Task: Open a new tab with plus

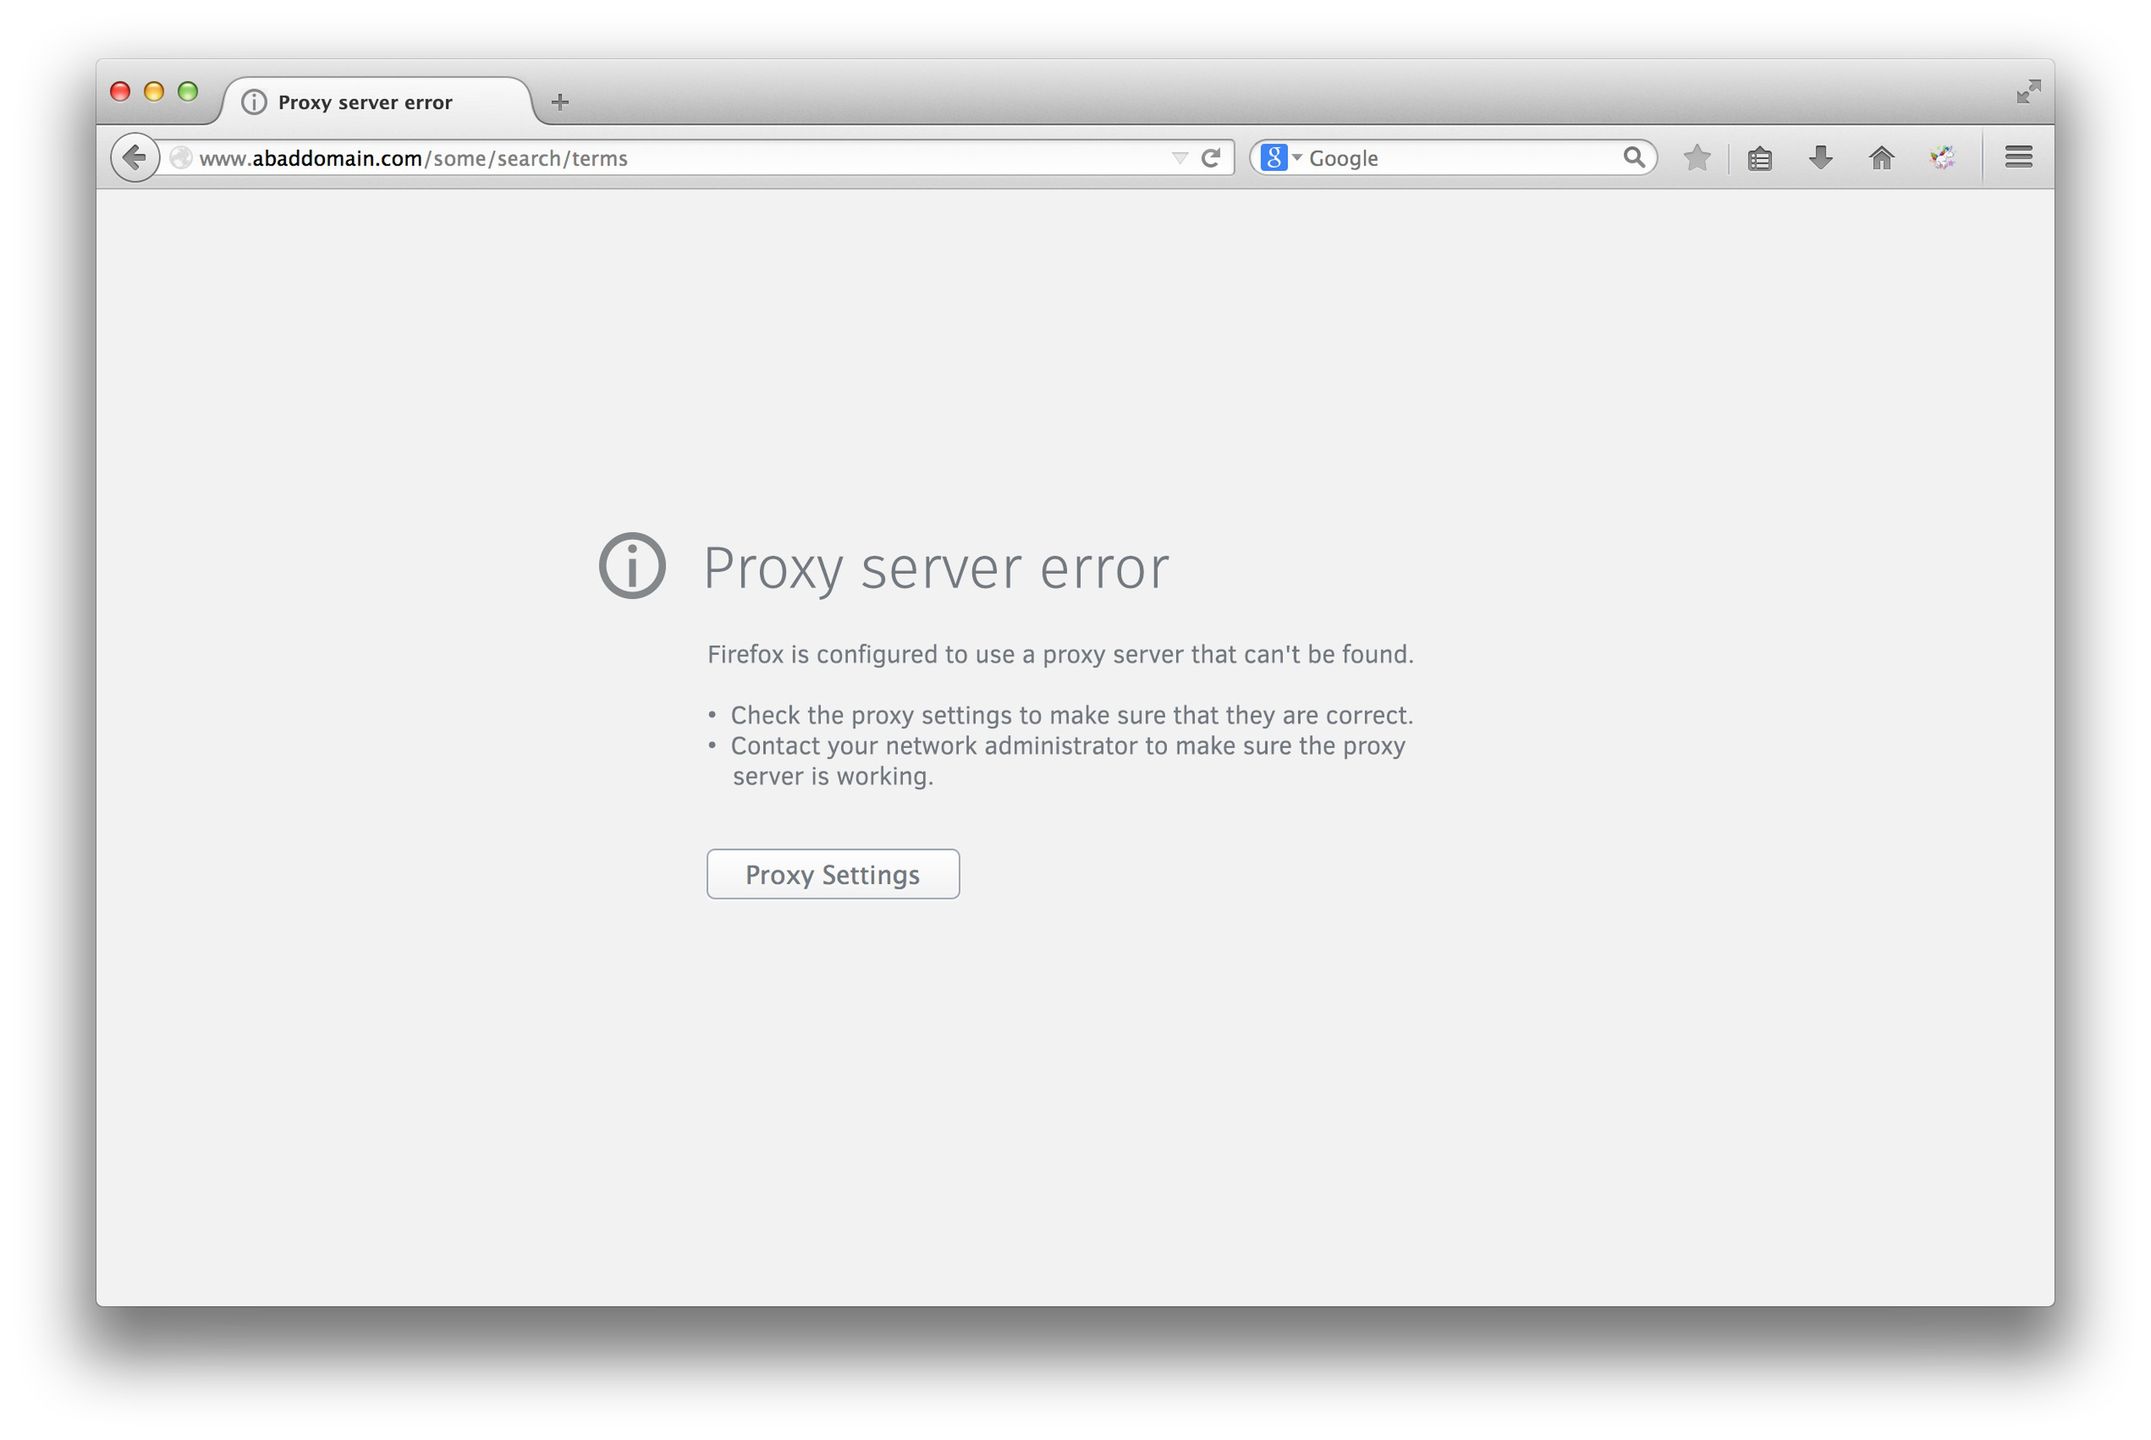Action: (x=560, y=102)
